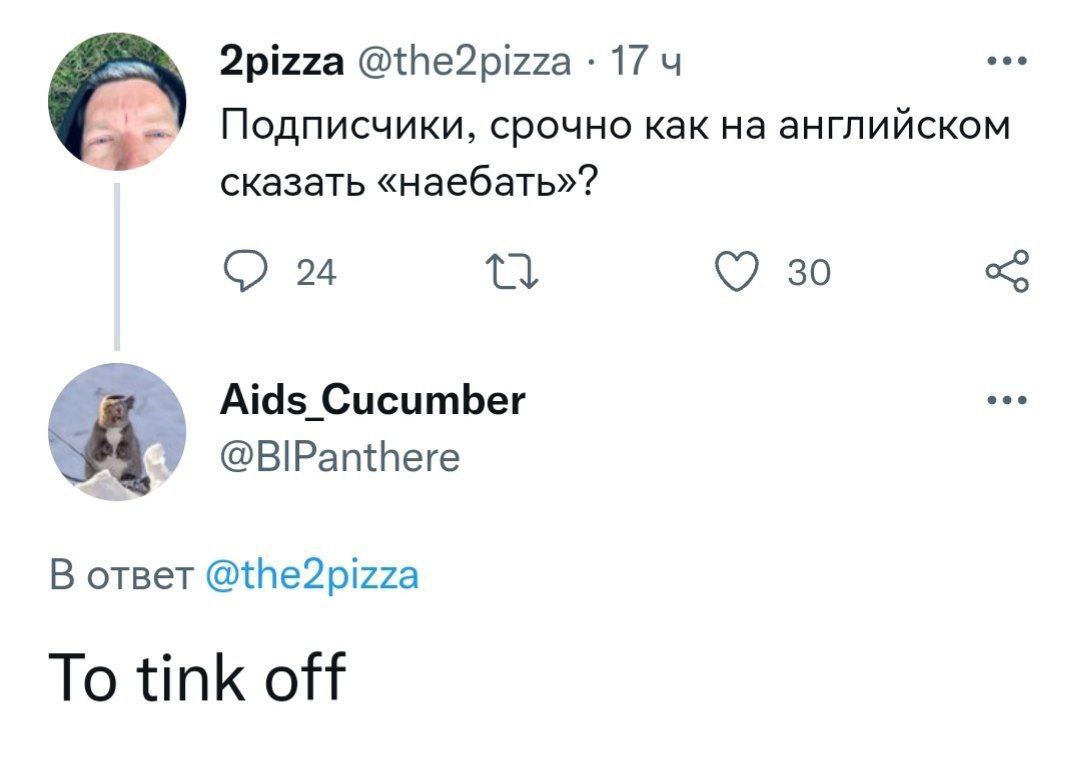Screen dimensions: 1080x759
Task: Open the @BIPanthere handle link
Action: click(x=339, y=457)
